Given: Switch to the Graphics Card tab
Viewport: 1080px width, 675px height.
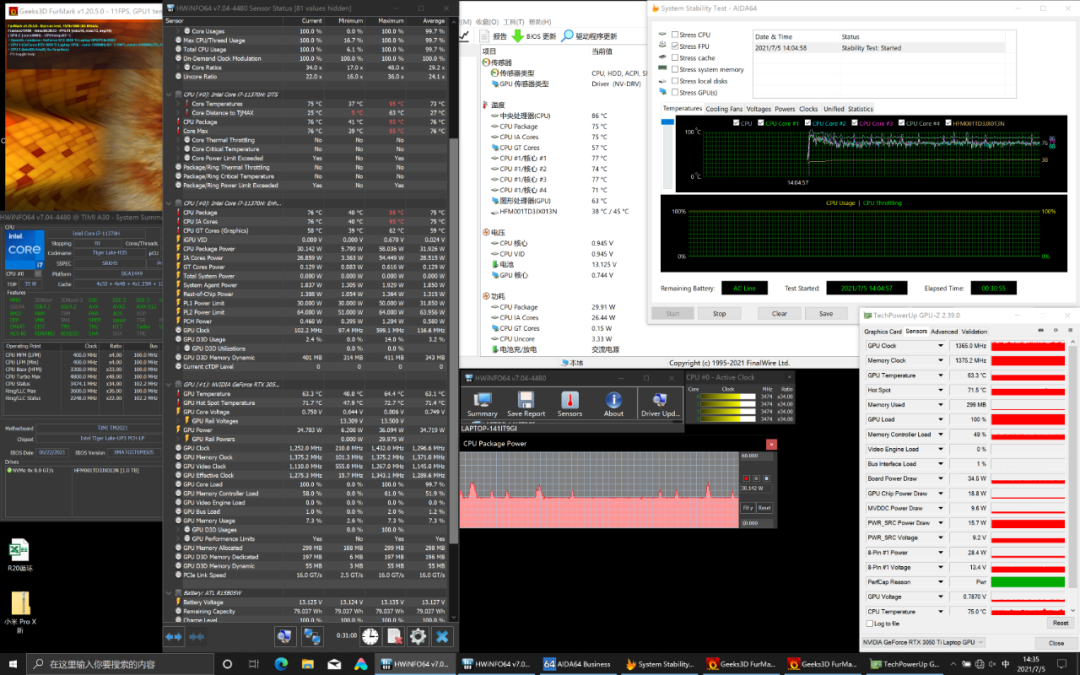Looking at the screenshot, I should coord(882,331).
